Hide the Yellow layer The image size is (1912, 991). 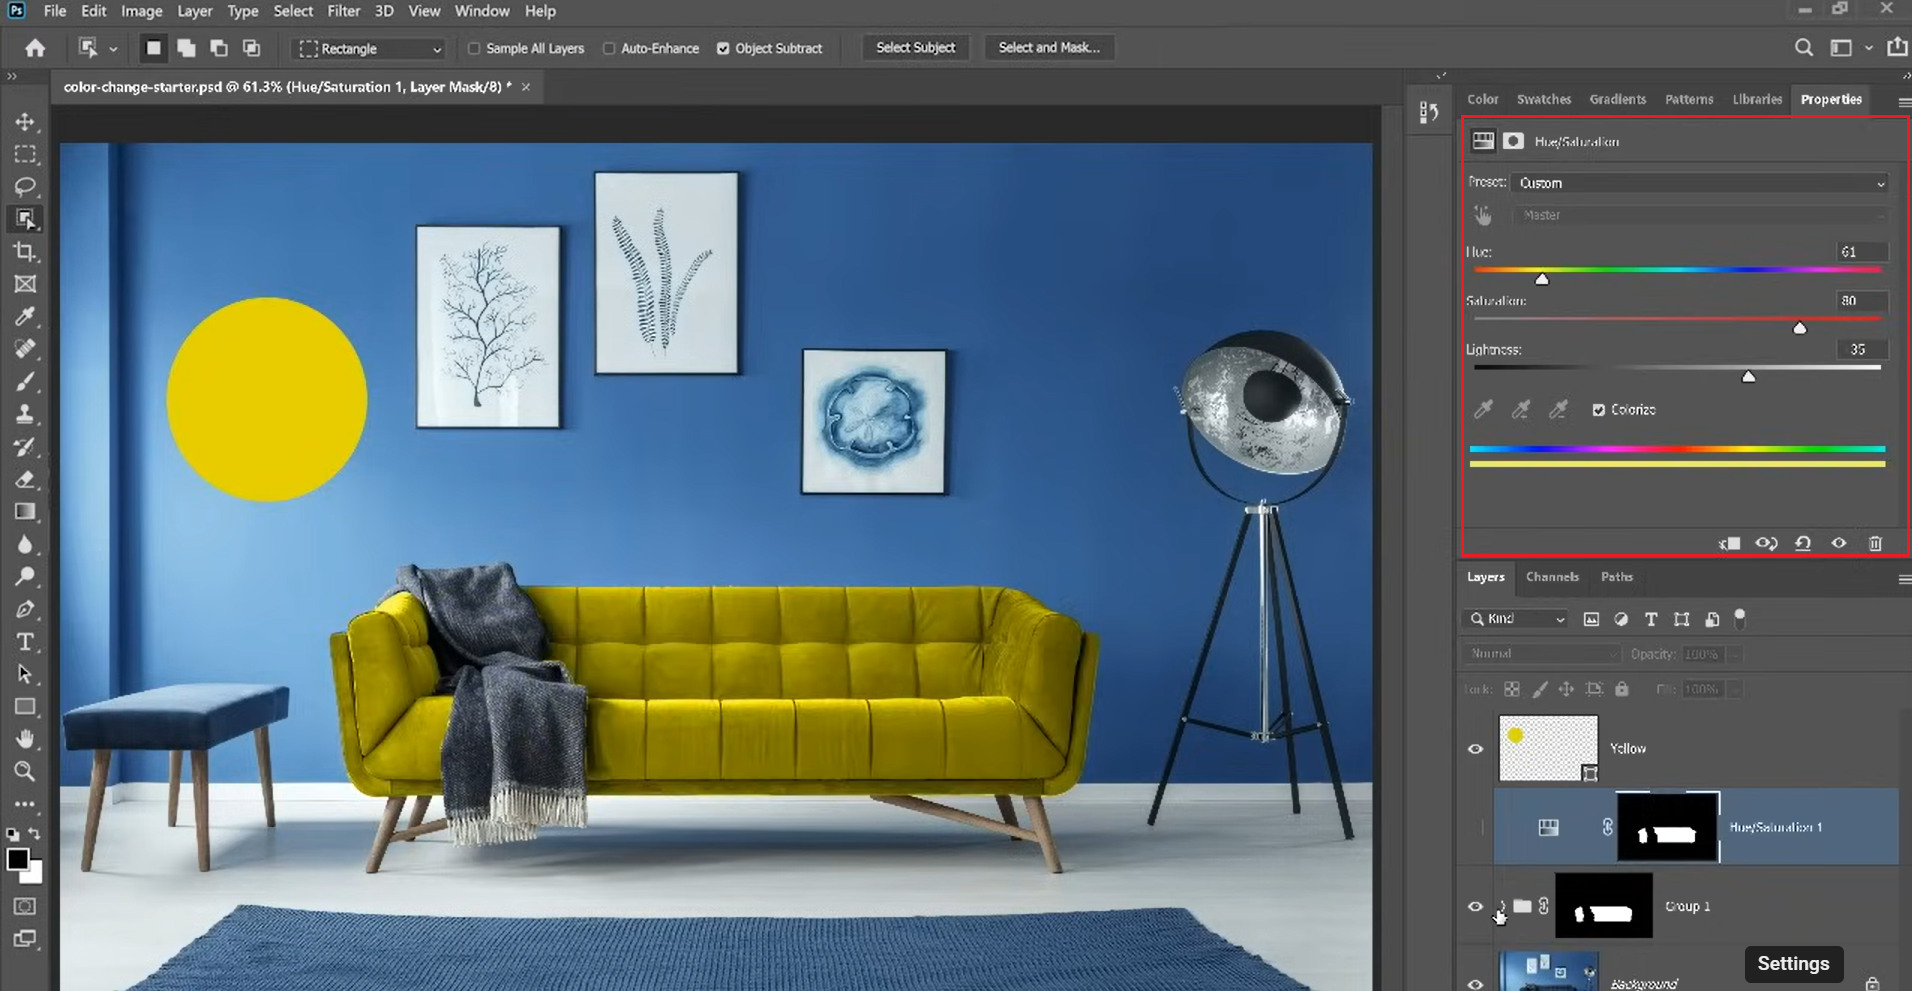coord(1476,748)
